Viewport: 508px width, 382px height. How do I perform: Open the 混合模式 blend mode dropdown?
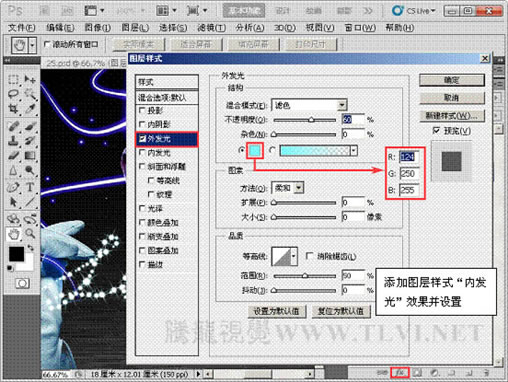[309, 105]
